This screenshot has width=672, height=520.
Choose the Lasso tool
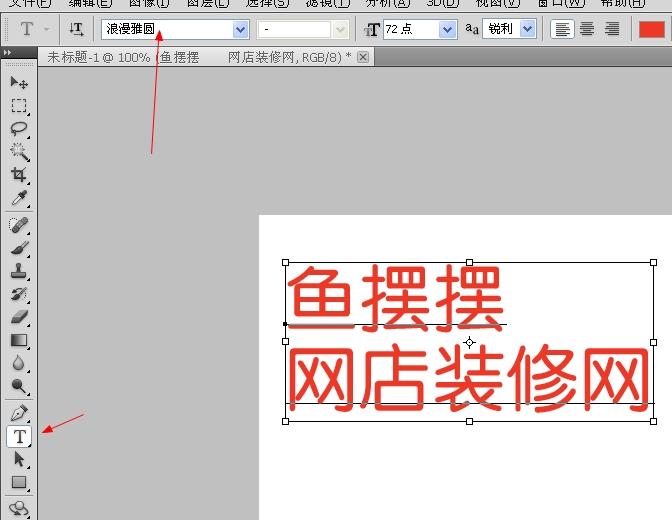tap(19, 128)
